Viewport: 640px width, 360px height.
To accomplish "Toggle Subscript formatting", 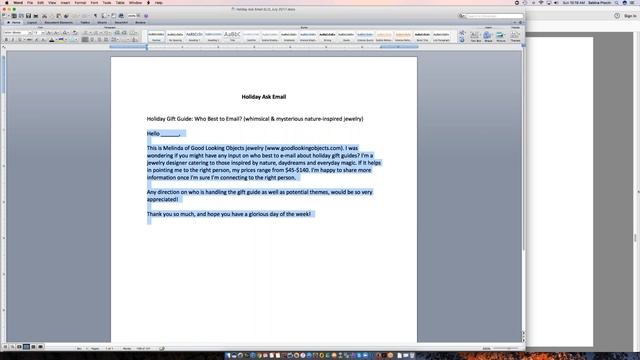I will point(43,40).
